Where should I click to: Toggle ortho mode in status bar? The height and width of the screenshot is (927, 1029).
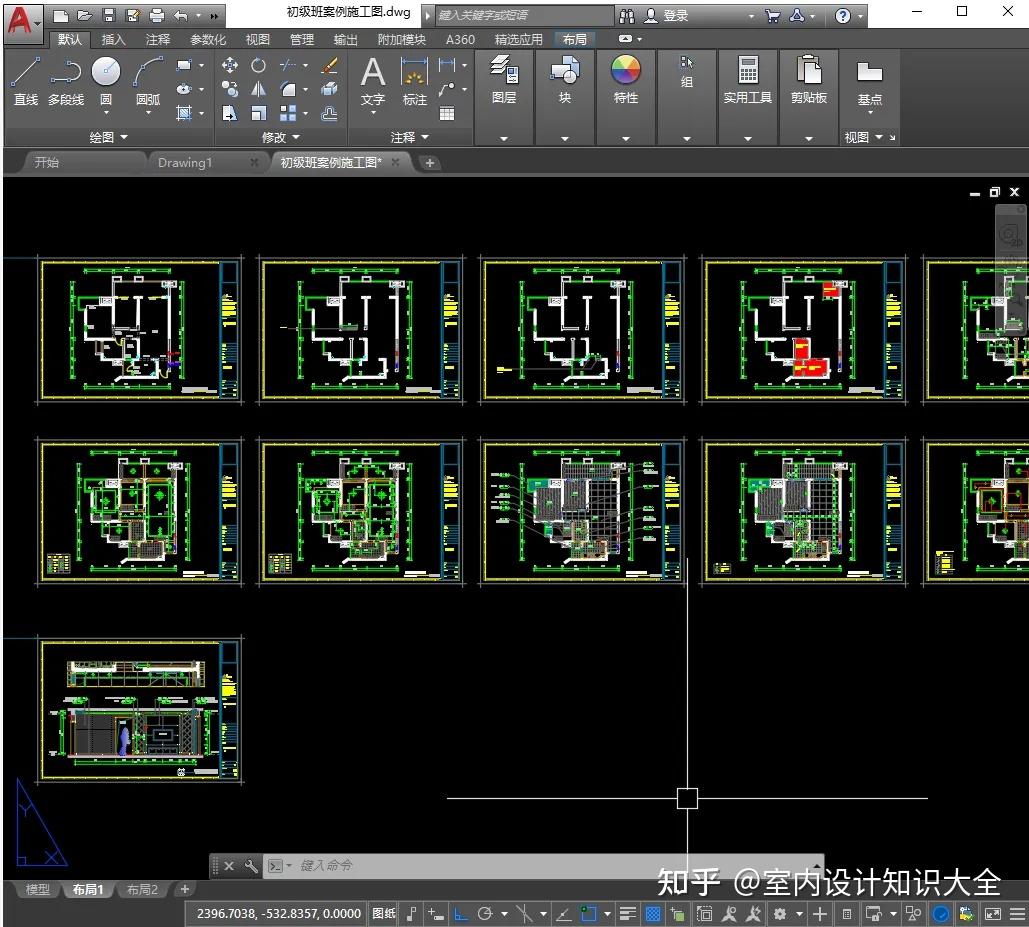pos(461,913)
